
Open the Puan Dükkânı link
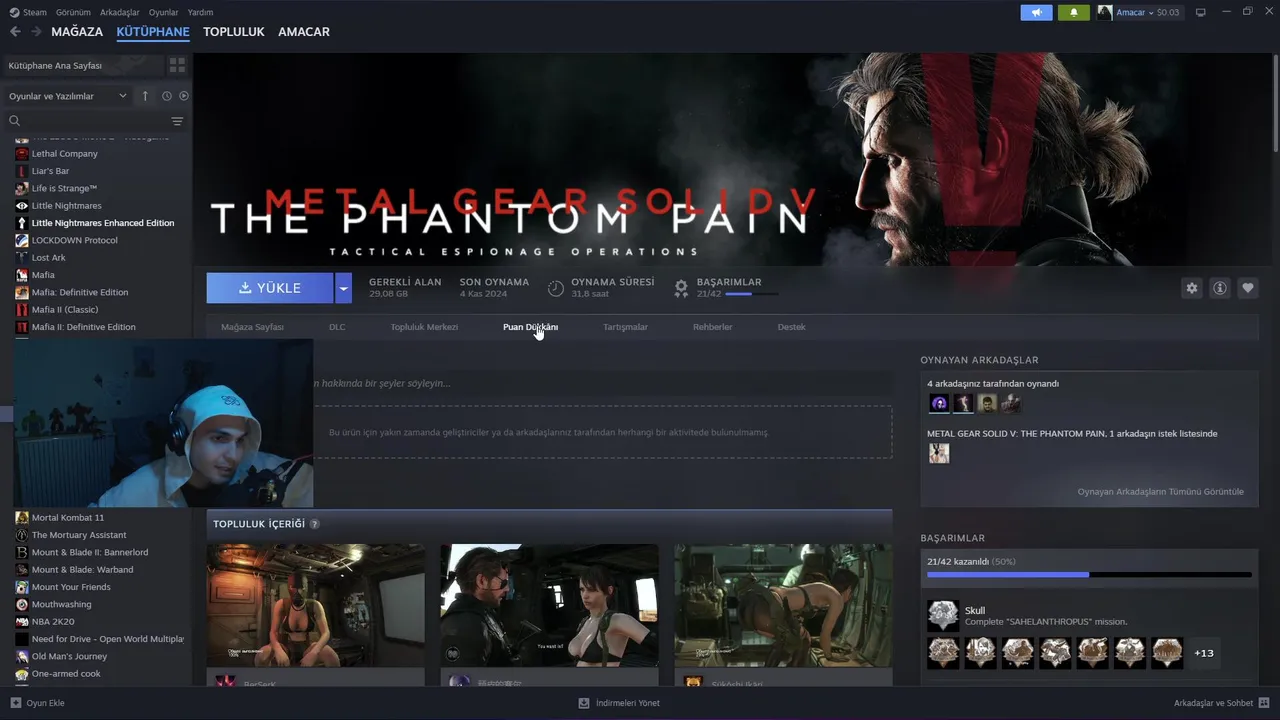point(530,327)
